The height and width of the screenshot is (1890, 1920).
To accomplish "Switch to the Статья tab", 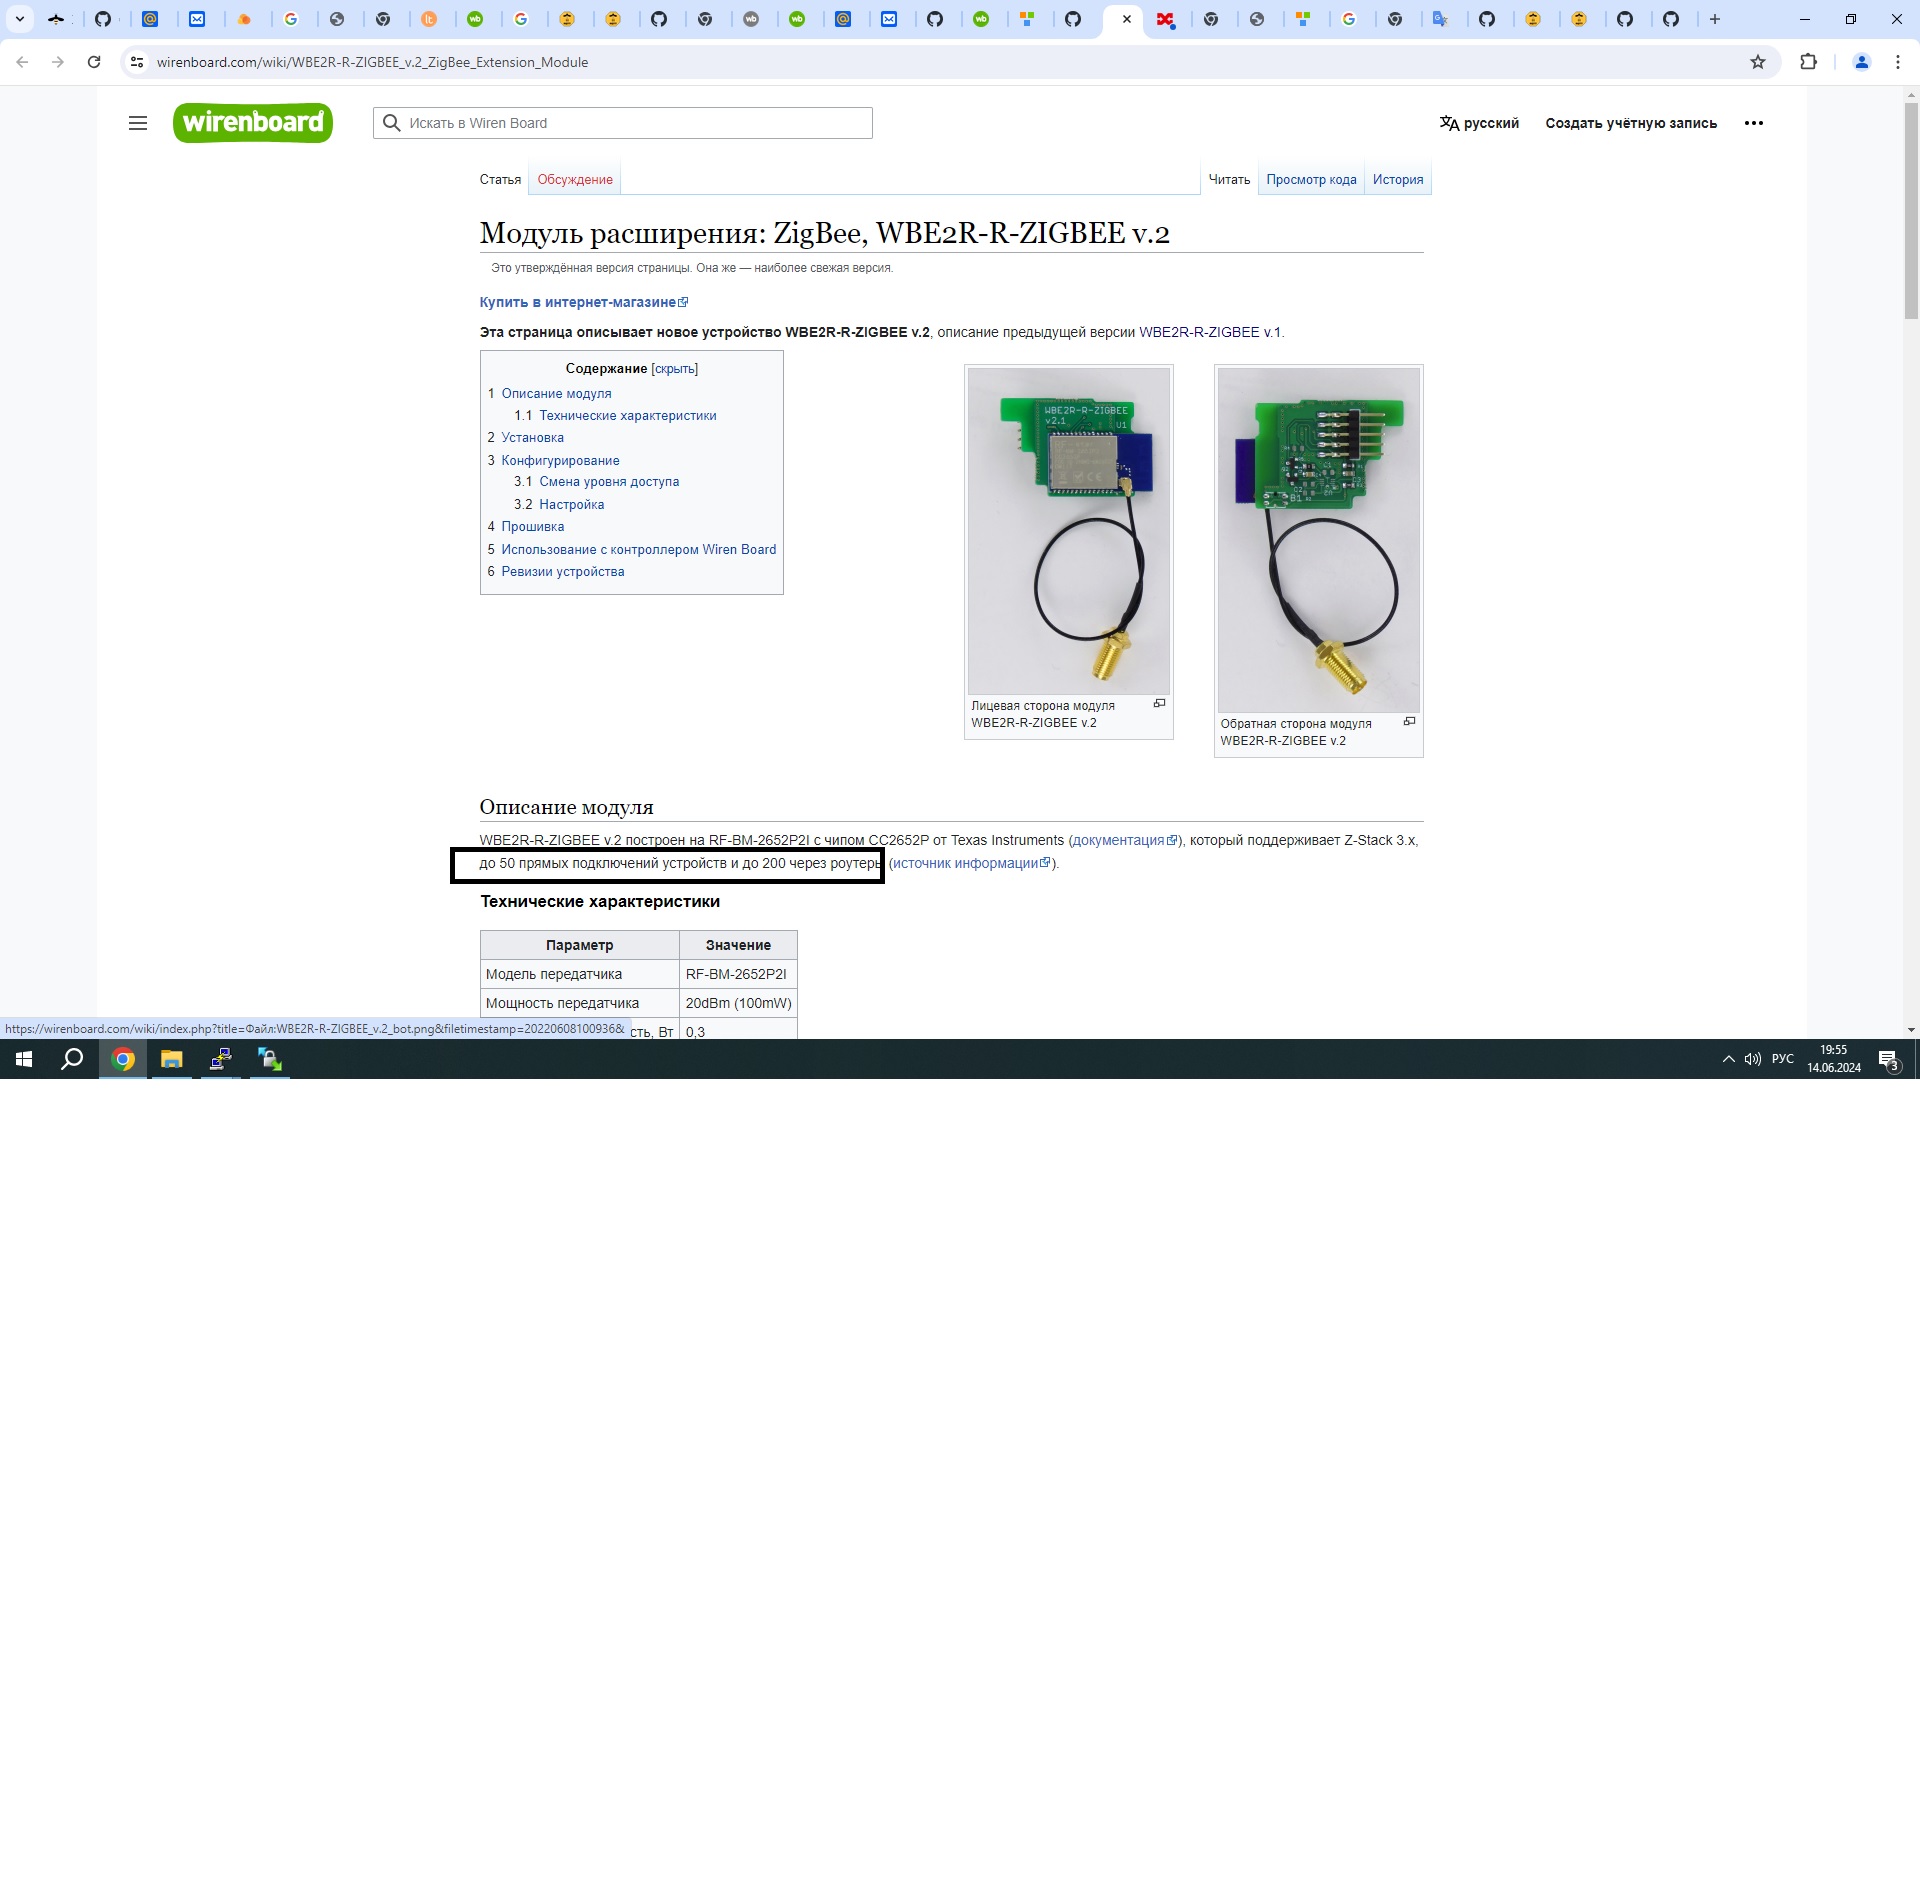I will [500, 179].
